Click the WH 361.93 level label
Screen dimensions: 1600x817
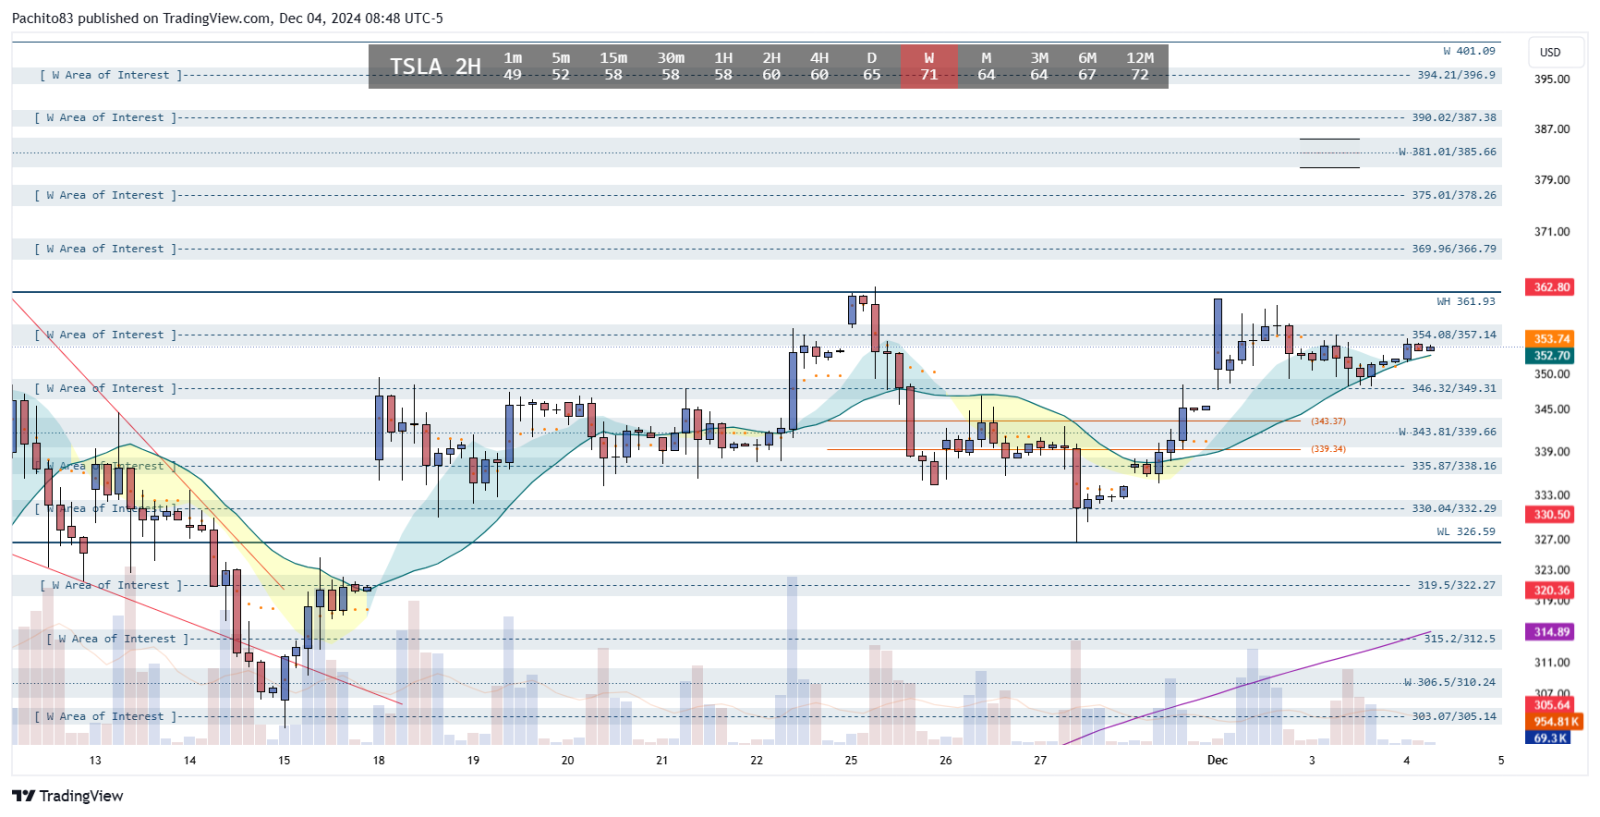coord(1466,301)
